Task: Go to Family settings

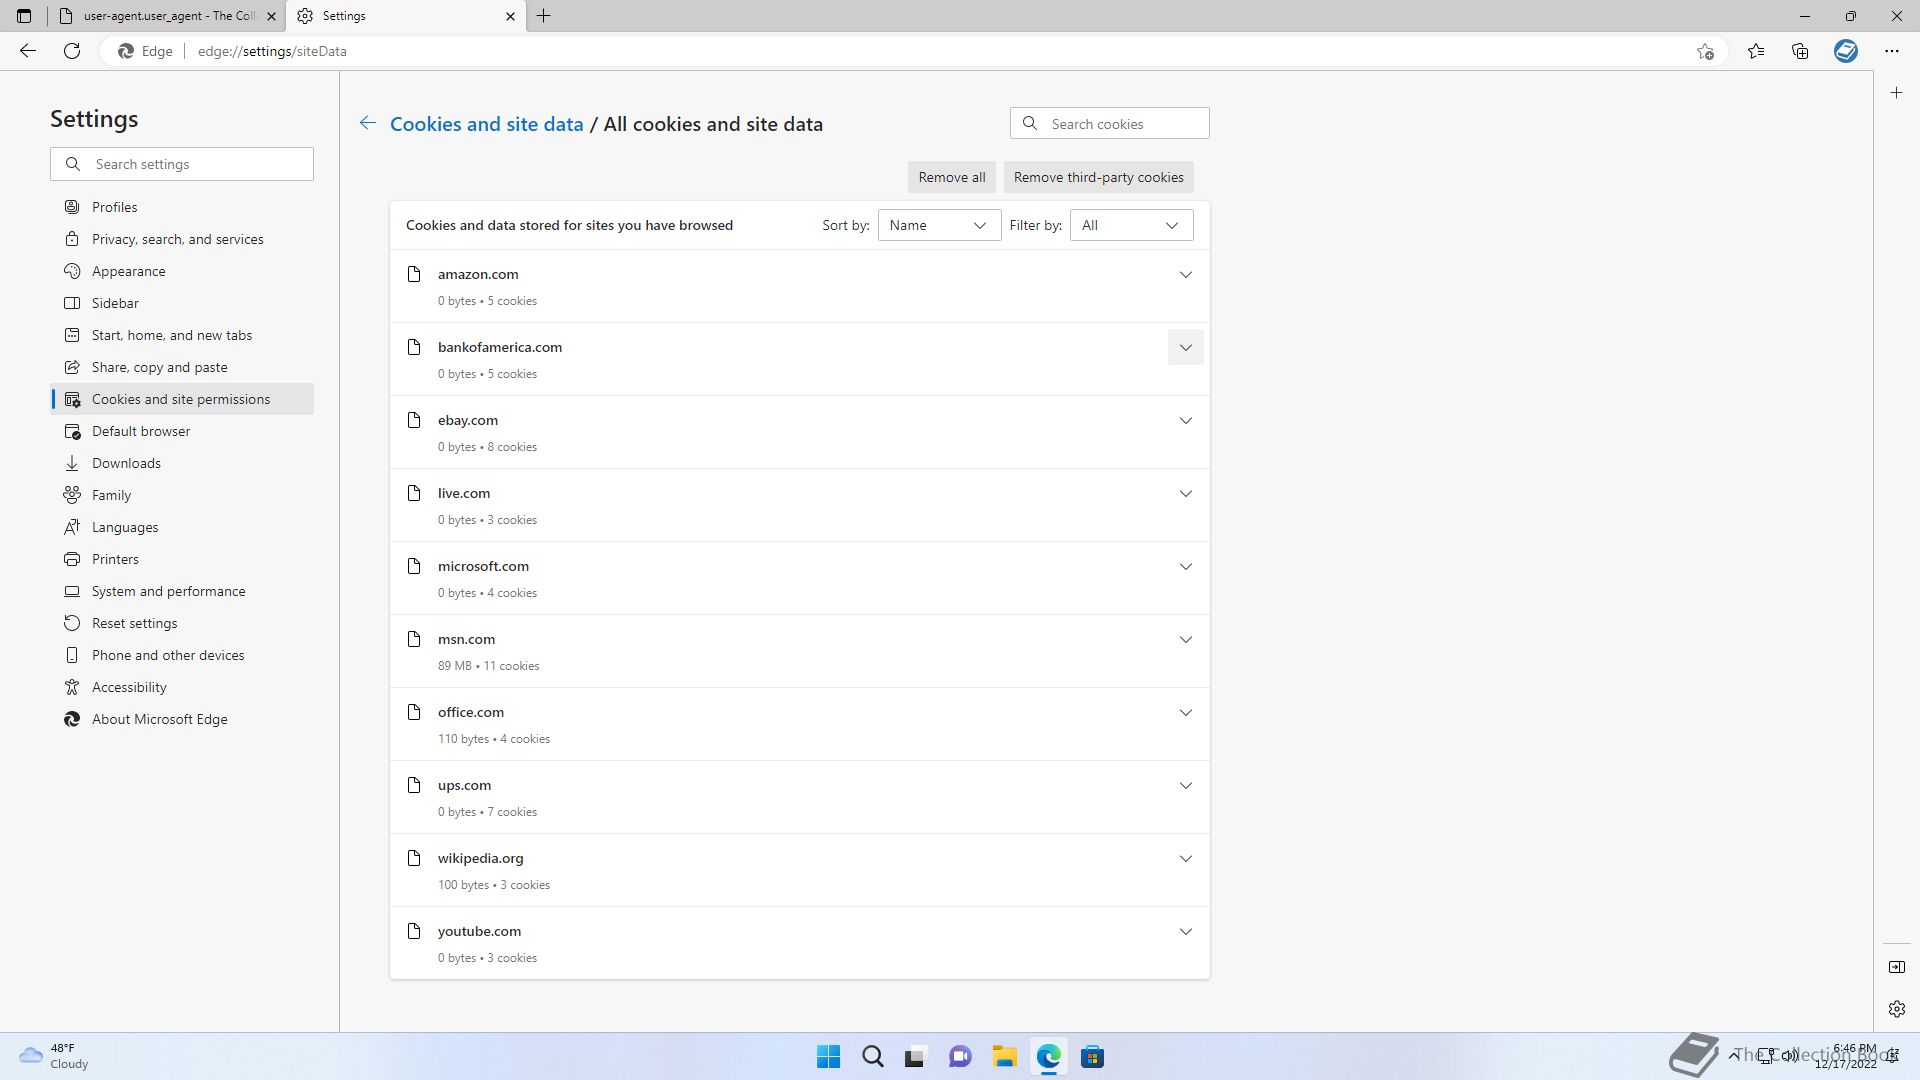Action: (182, 495)
